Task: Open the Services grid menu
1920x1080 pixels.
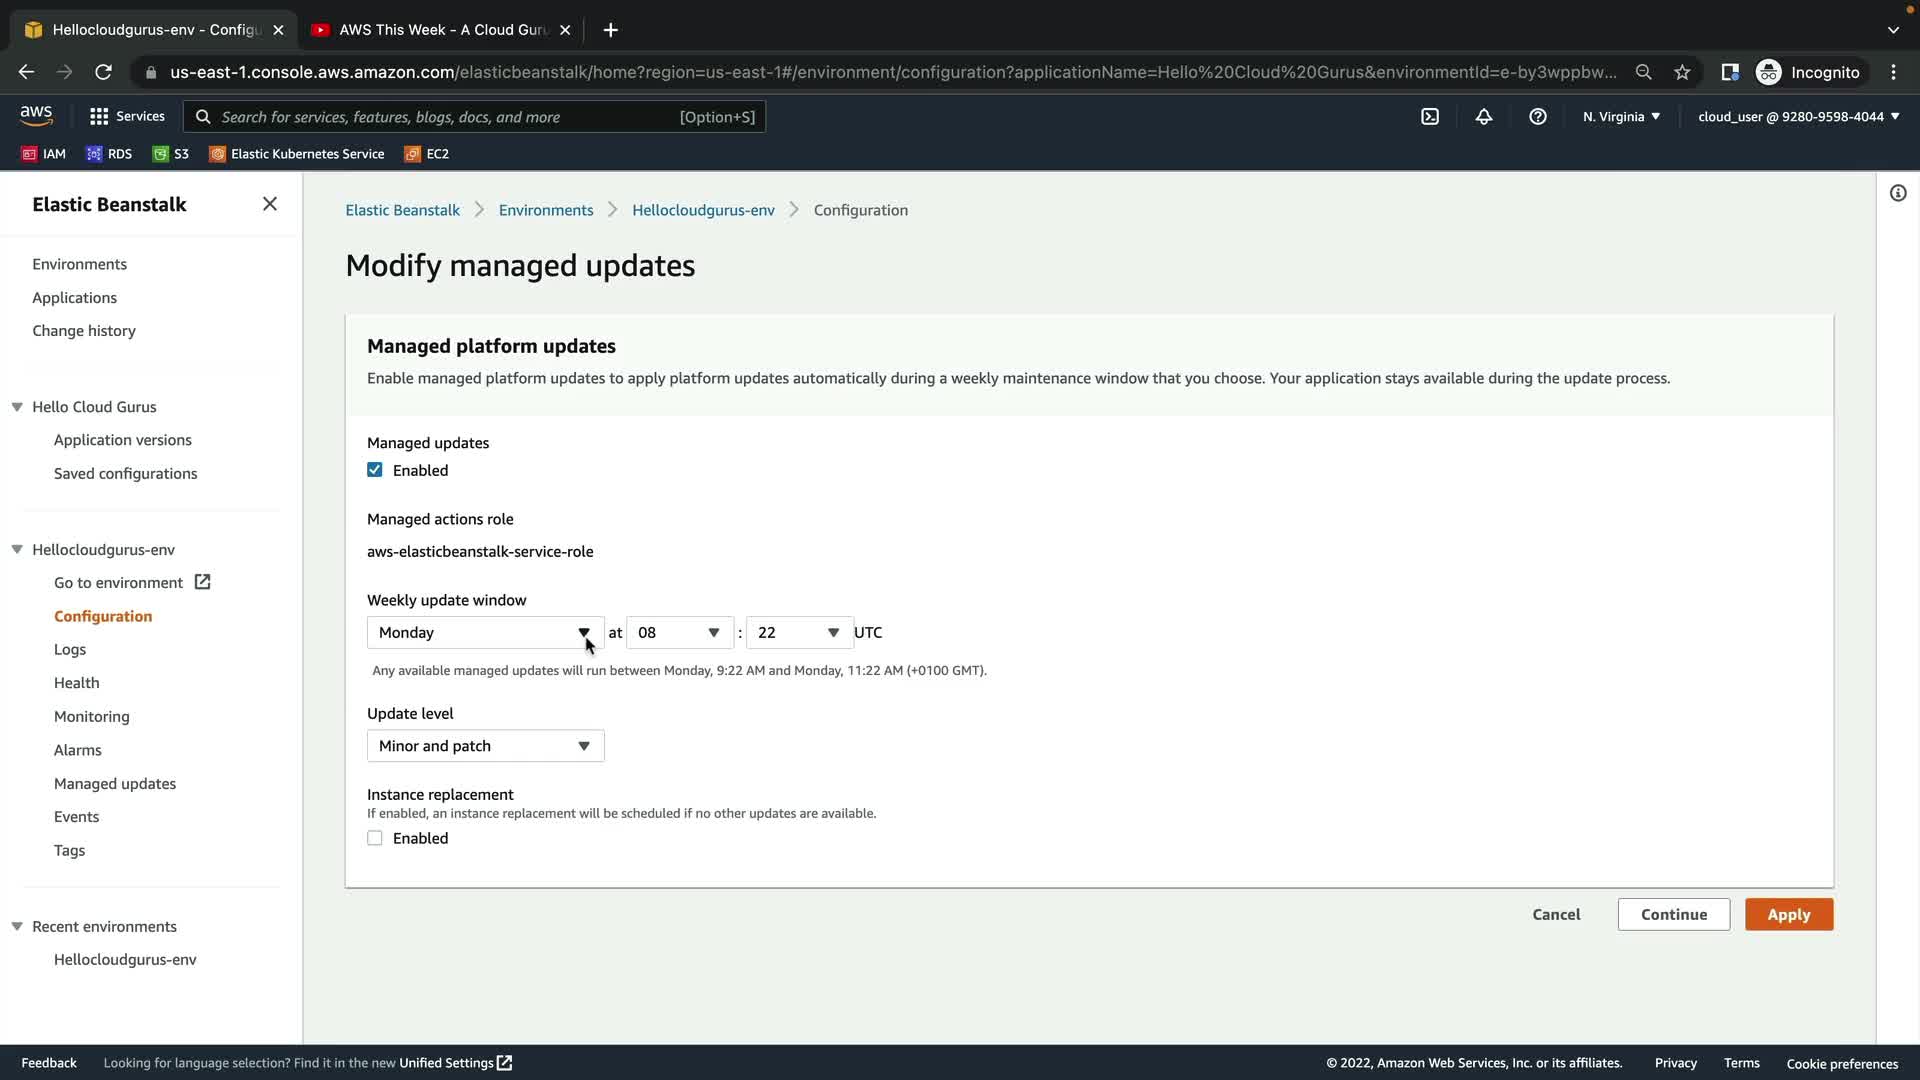Action: (126, 117)
